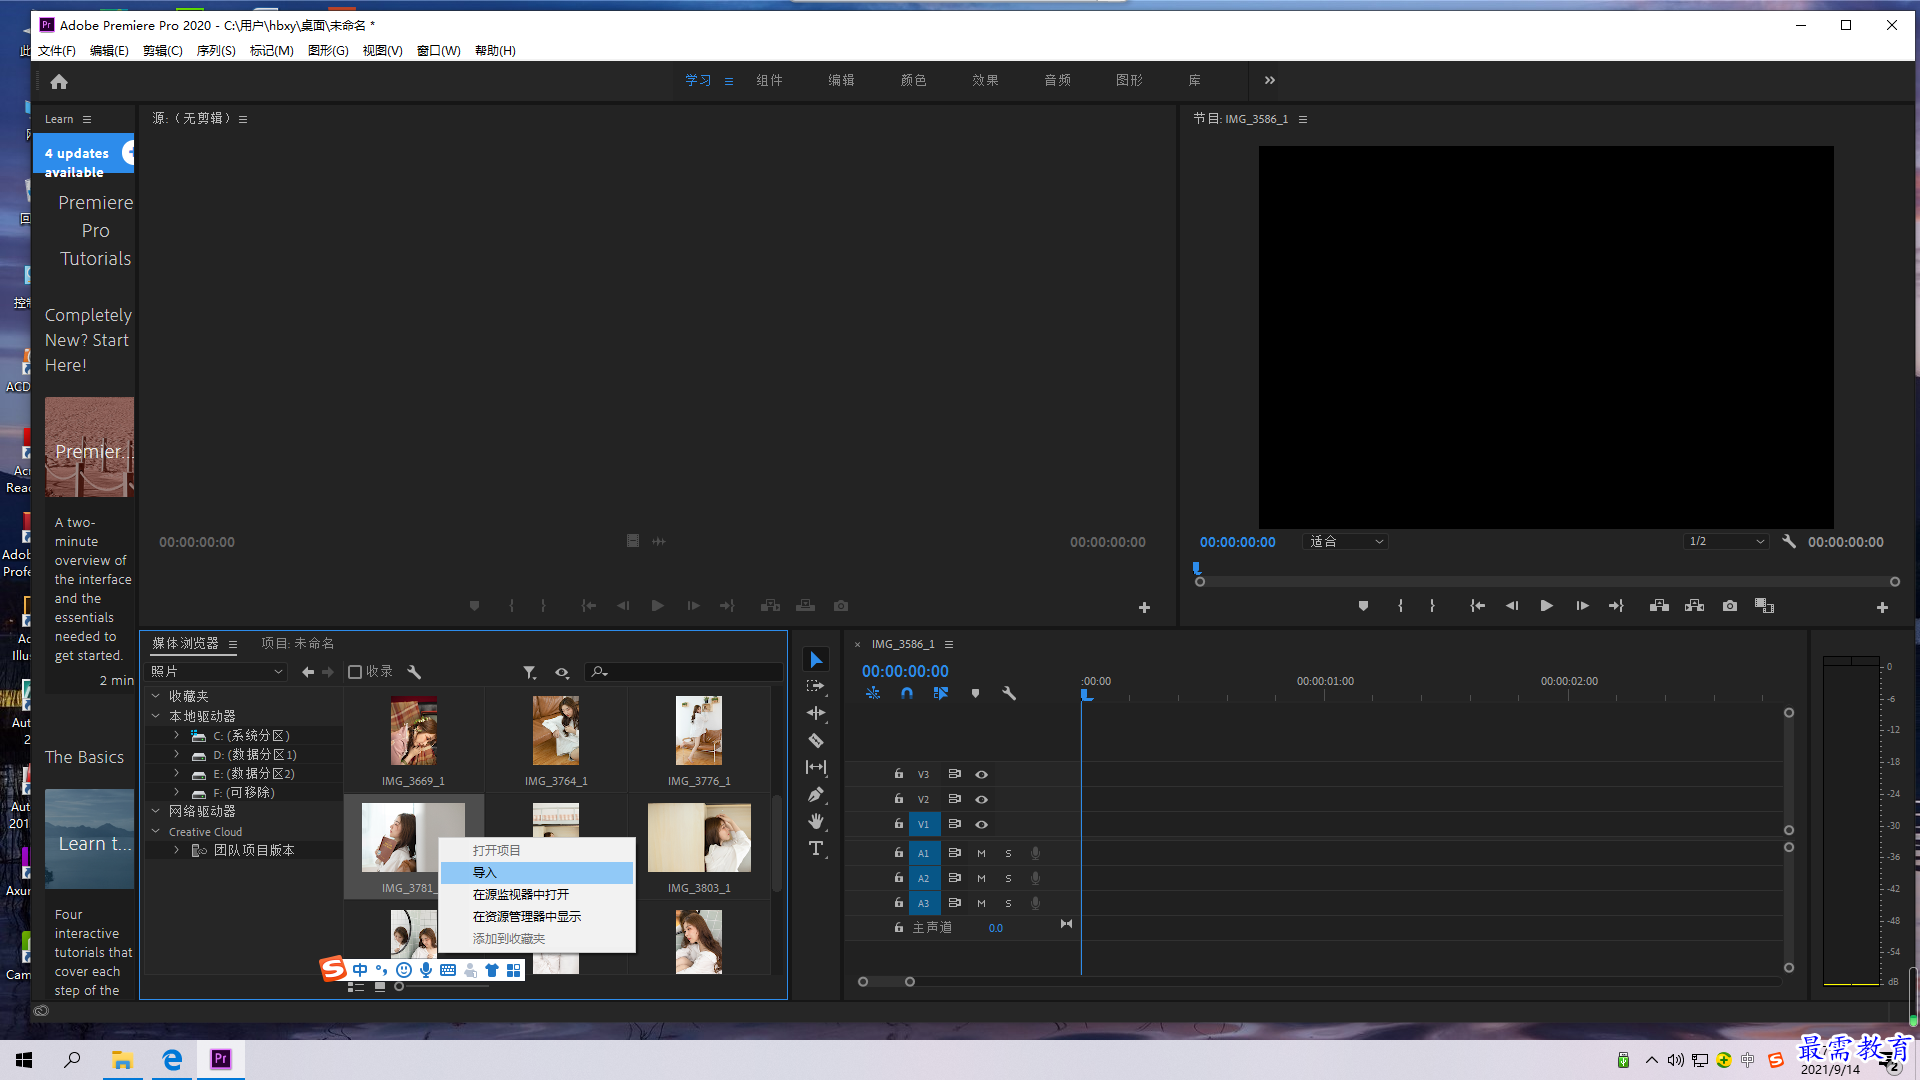Viewport: 1920px width, 1080px height.
Task: Switch to the 项目: 未命名 tab
Action: [298, 643]
